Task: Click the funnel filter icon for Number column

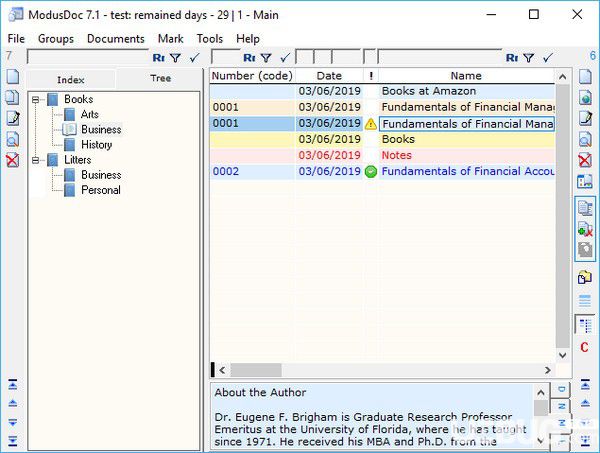Action: click(x=266, y=58)
